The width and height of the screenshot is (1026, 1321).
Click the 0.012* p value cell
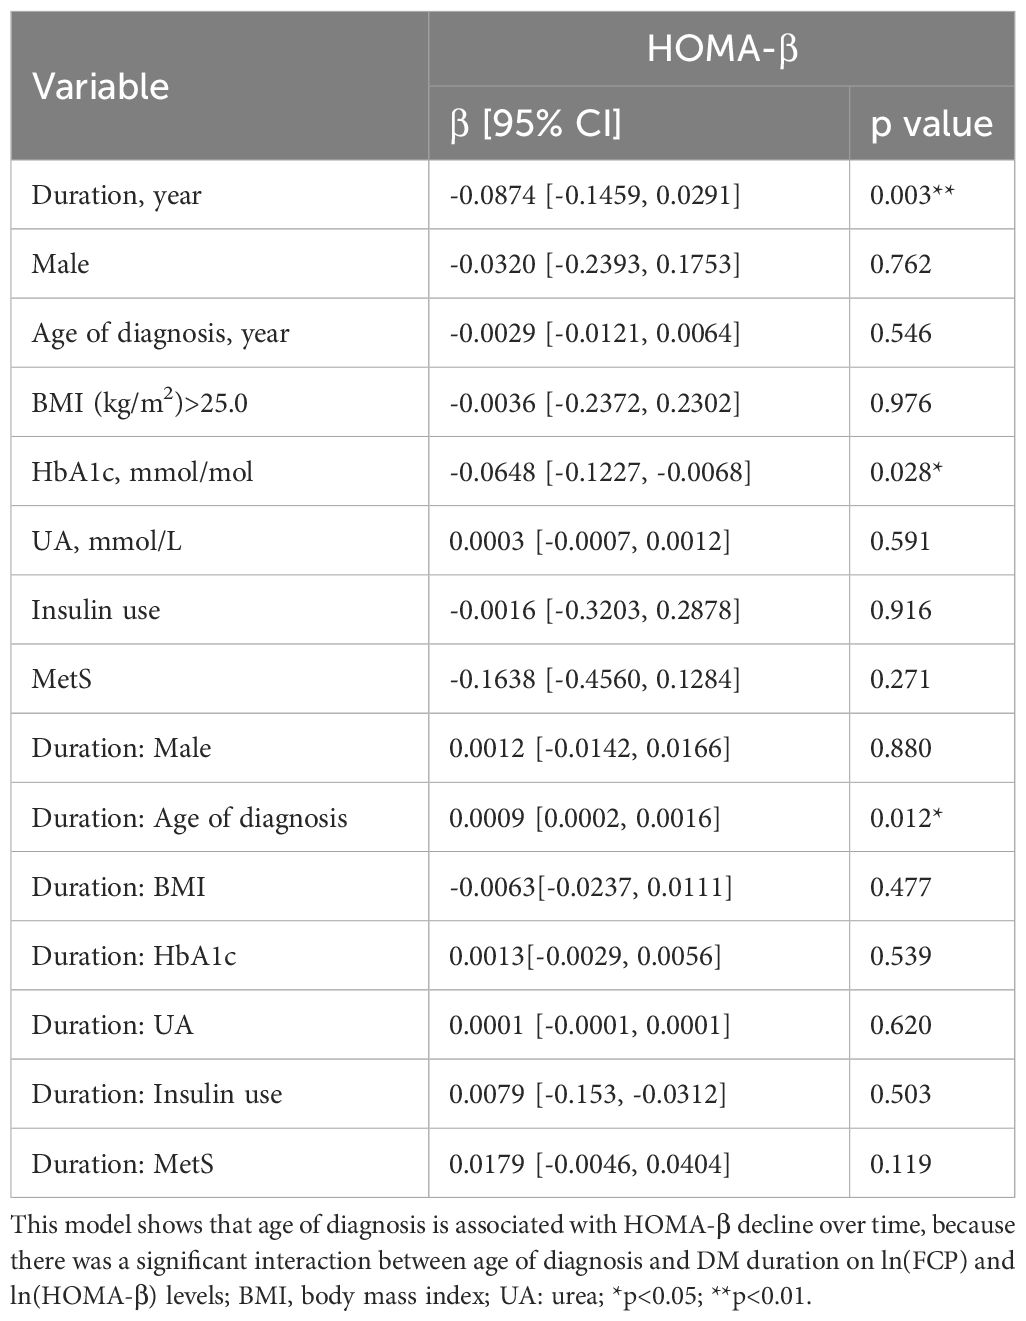pos(908,818)
